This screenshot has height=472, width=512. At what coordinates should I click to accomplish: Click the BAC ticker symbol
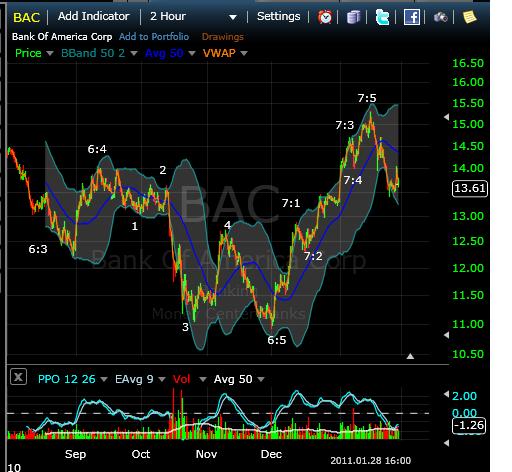tap(26, 17)
